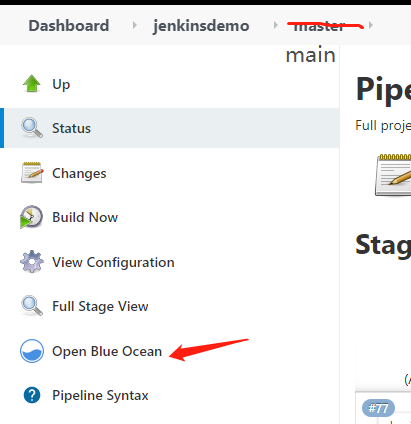Start a build with Build Now
411x424 pixels.
pos(85,217)
